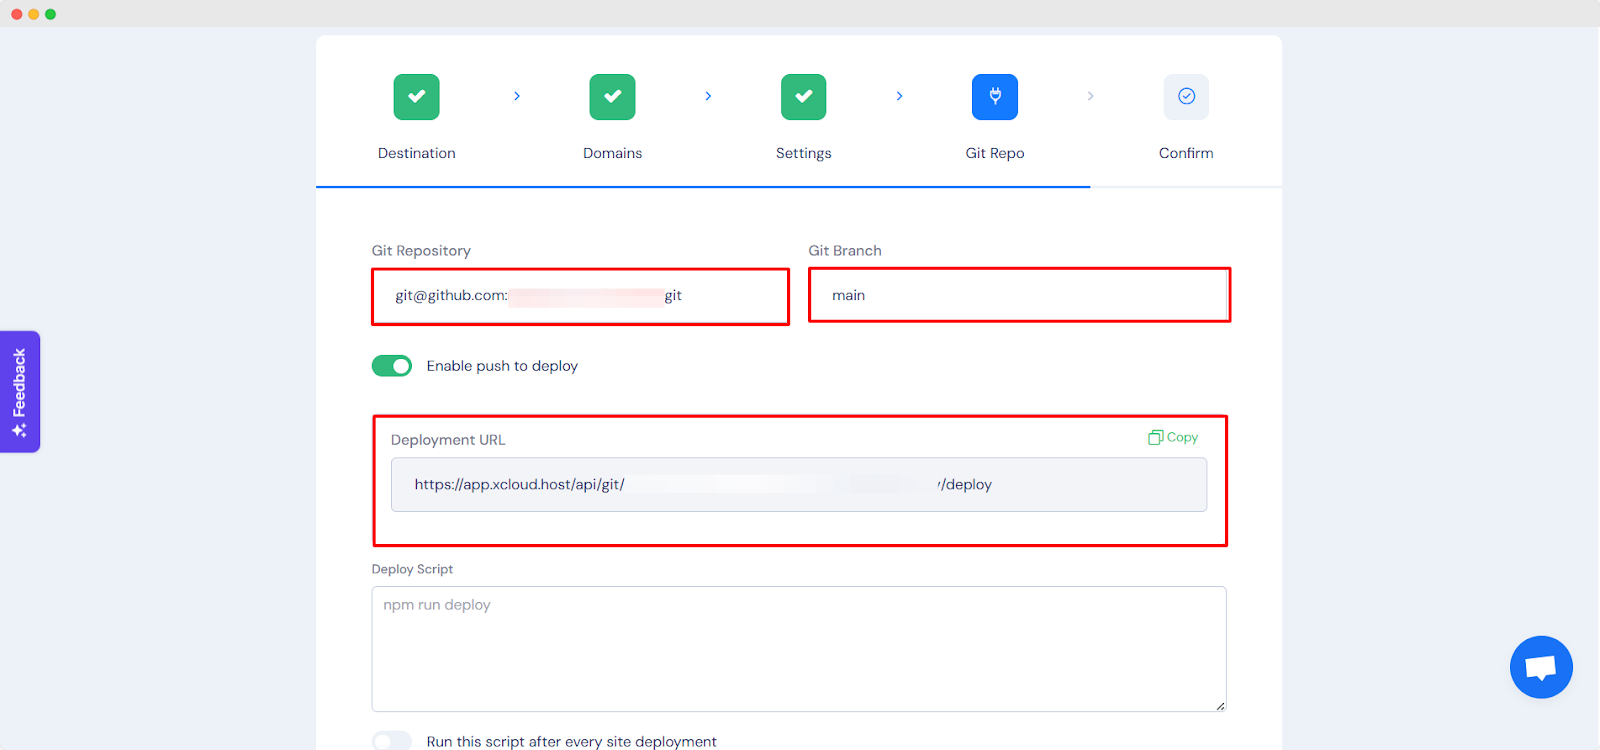Click the copy icon beside Deployment URL
The width and height of the screenshot is (1600, 750).
click(x=1155, y=438)
